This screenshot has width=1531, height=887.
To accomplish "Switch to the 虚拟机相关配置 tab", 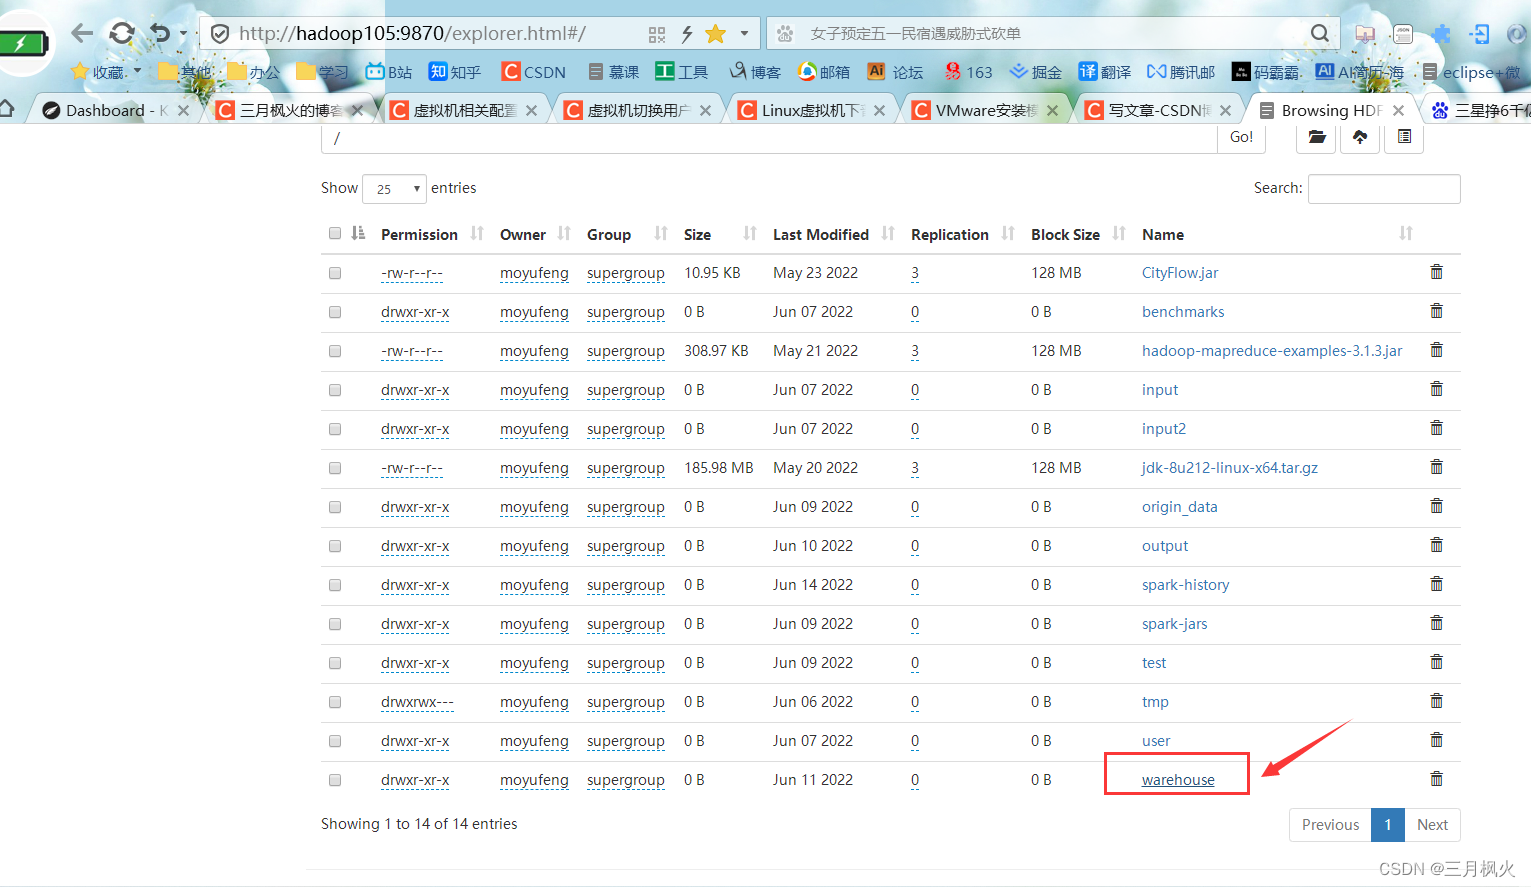I will coord(465,110).
